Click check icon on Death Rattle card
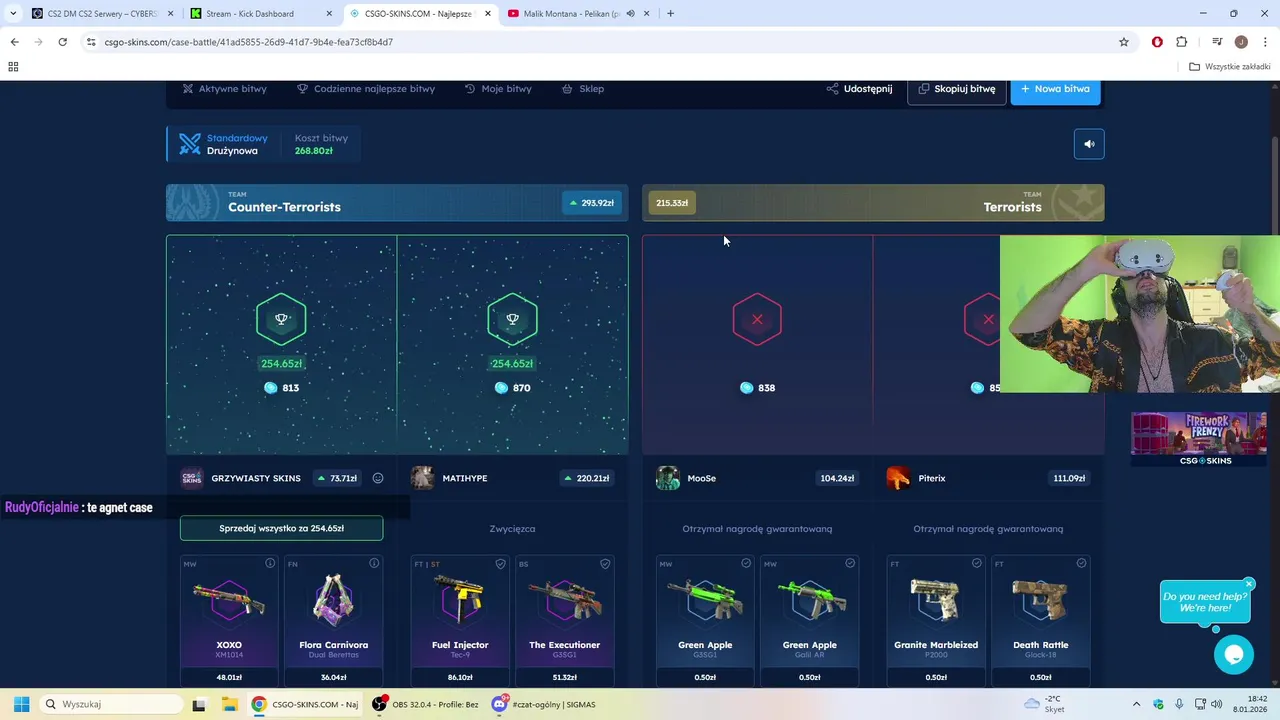The image size is (1280, 720). point(1081,564)
